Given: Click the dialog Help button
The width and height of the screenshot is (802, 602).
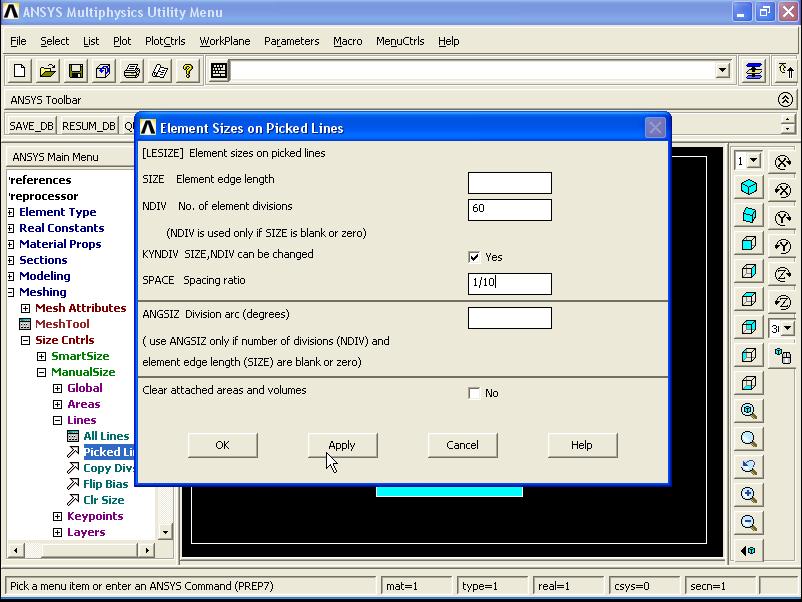Looking at the screenshot, I should pos(582,445).
